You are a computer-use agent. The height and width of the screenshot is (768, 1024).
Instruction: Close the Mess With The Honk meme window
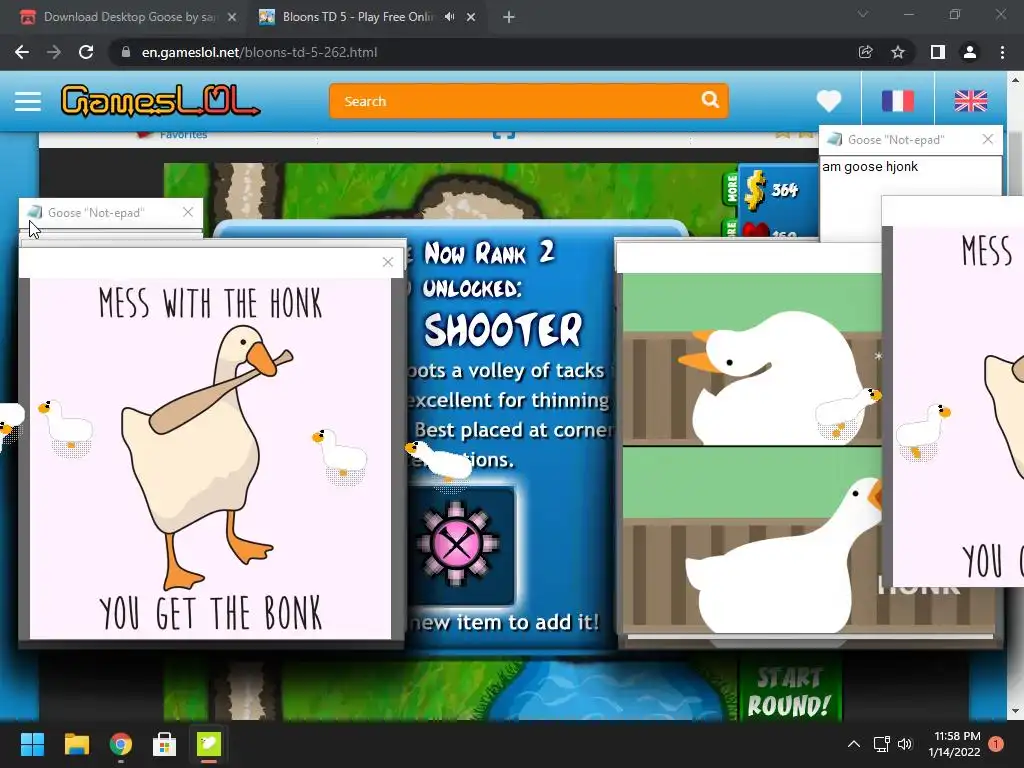(x=388, y=262)
